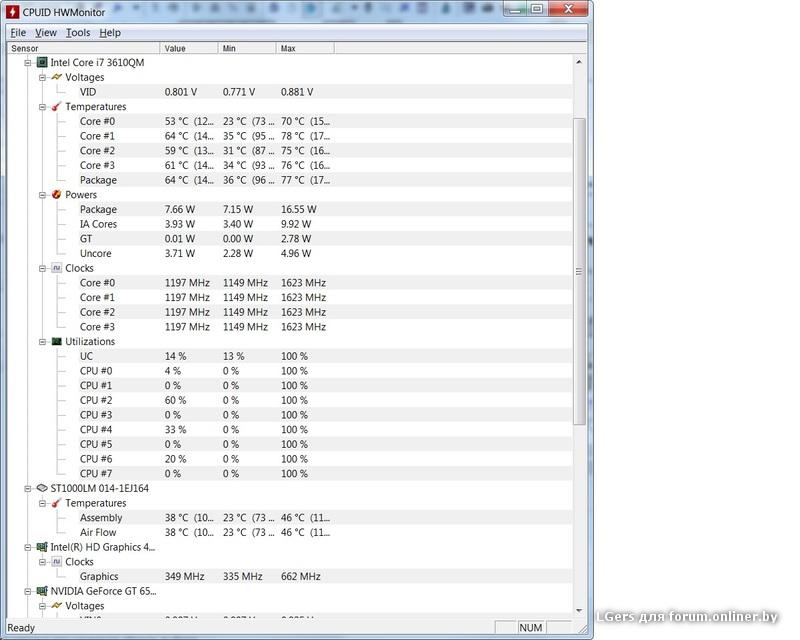Screen dimensions: 800x640
Task: Click the 662 MHz max Graphics value
Action: [x=301, y=577]
